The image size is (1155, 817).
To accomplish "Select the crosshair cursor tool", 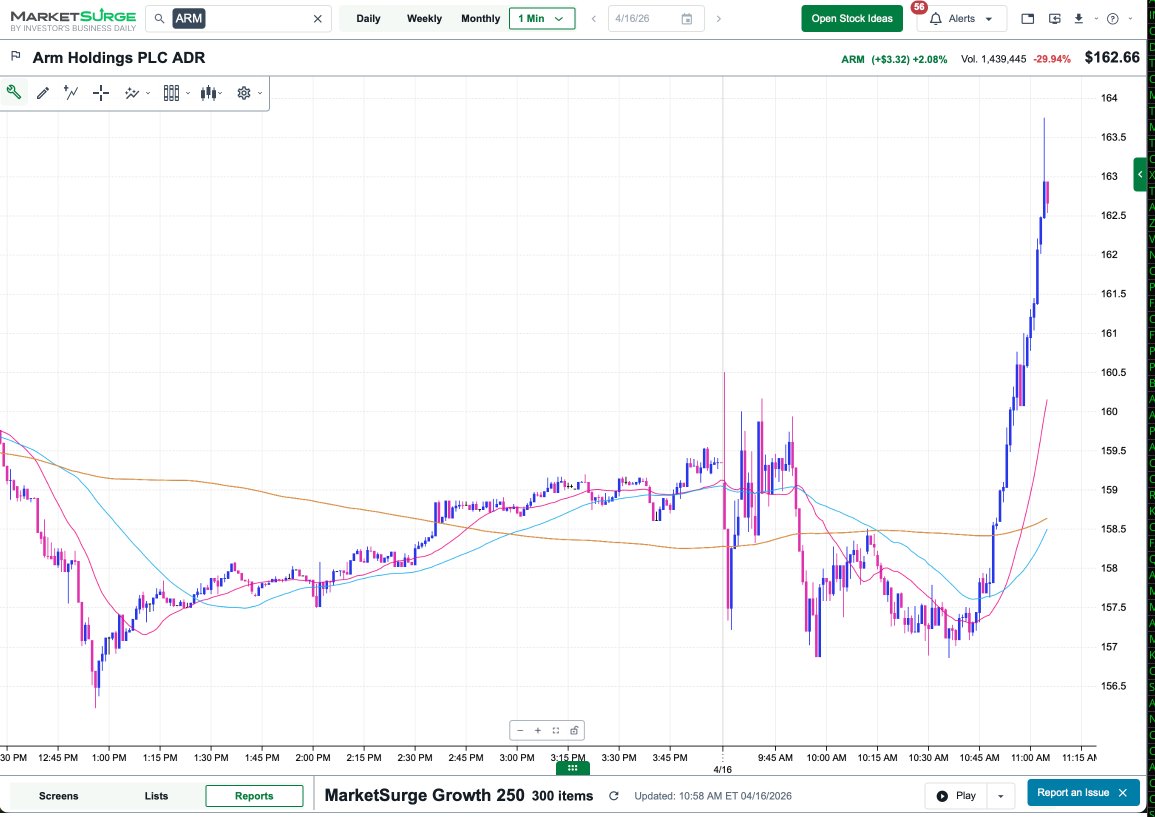I will click(101, 93).
